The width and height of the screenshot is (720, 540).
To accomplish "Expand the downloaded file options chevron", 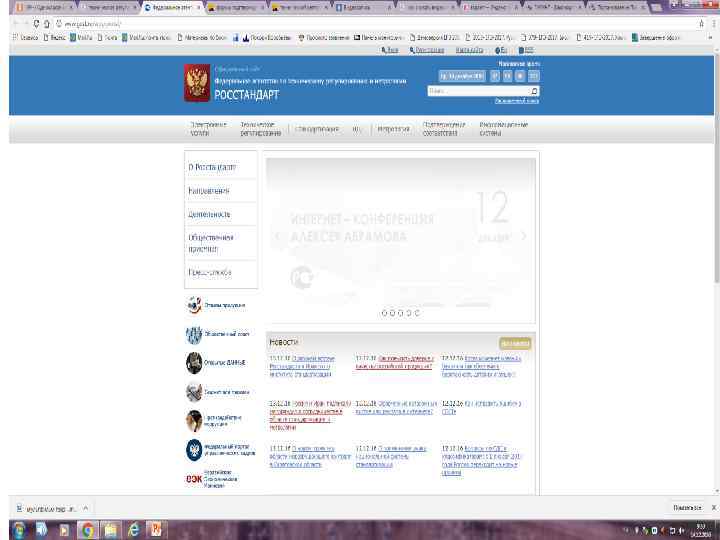I will [x=85, y=508].
